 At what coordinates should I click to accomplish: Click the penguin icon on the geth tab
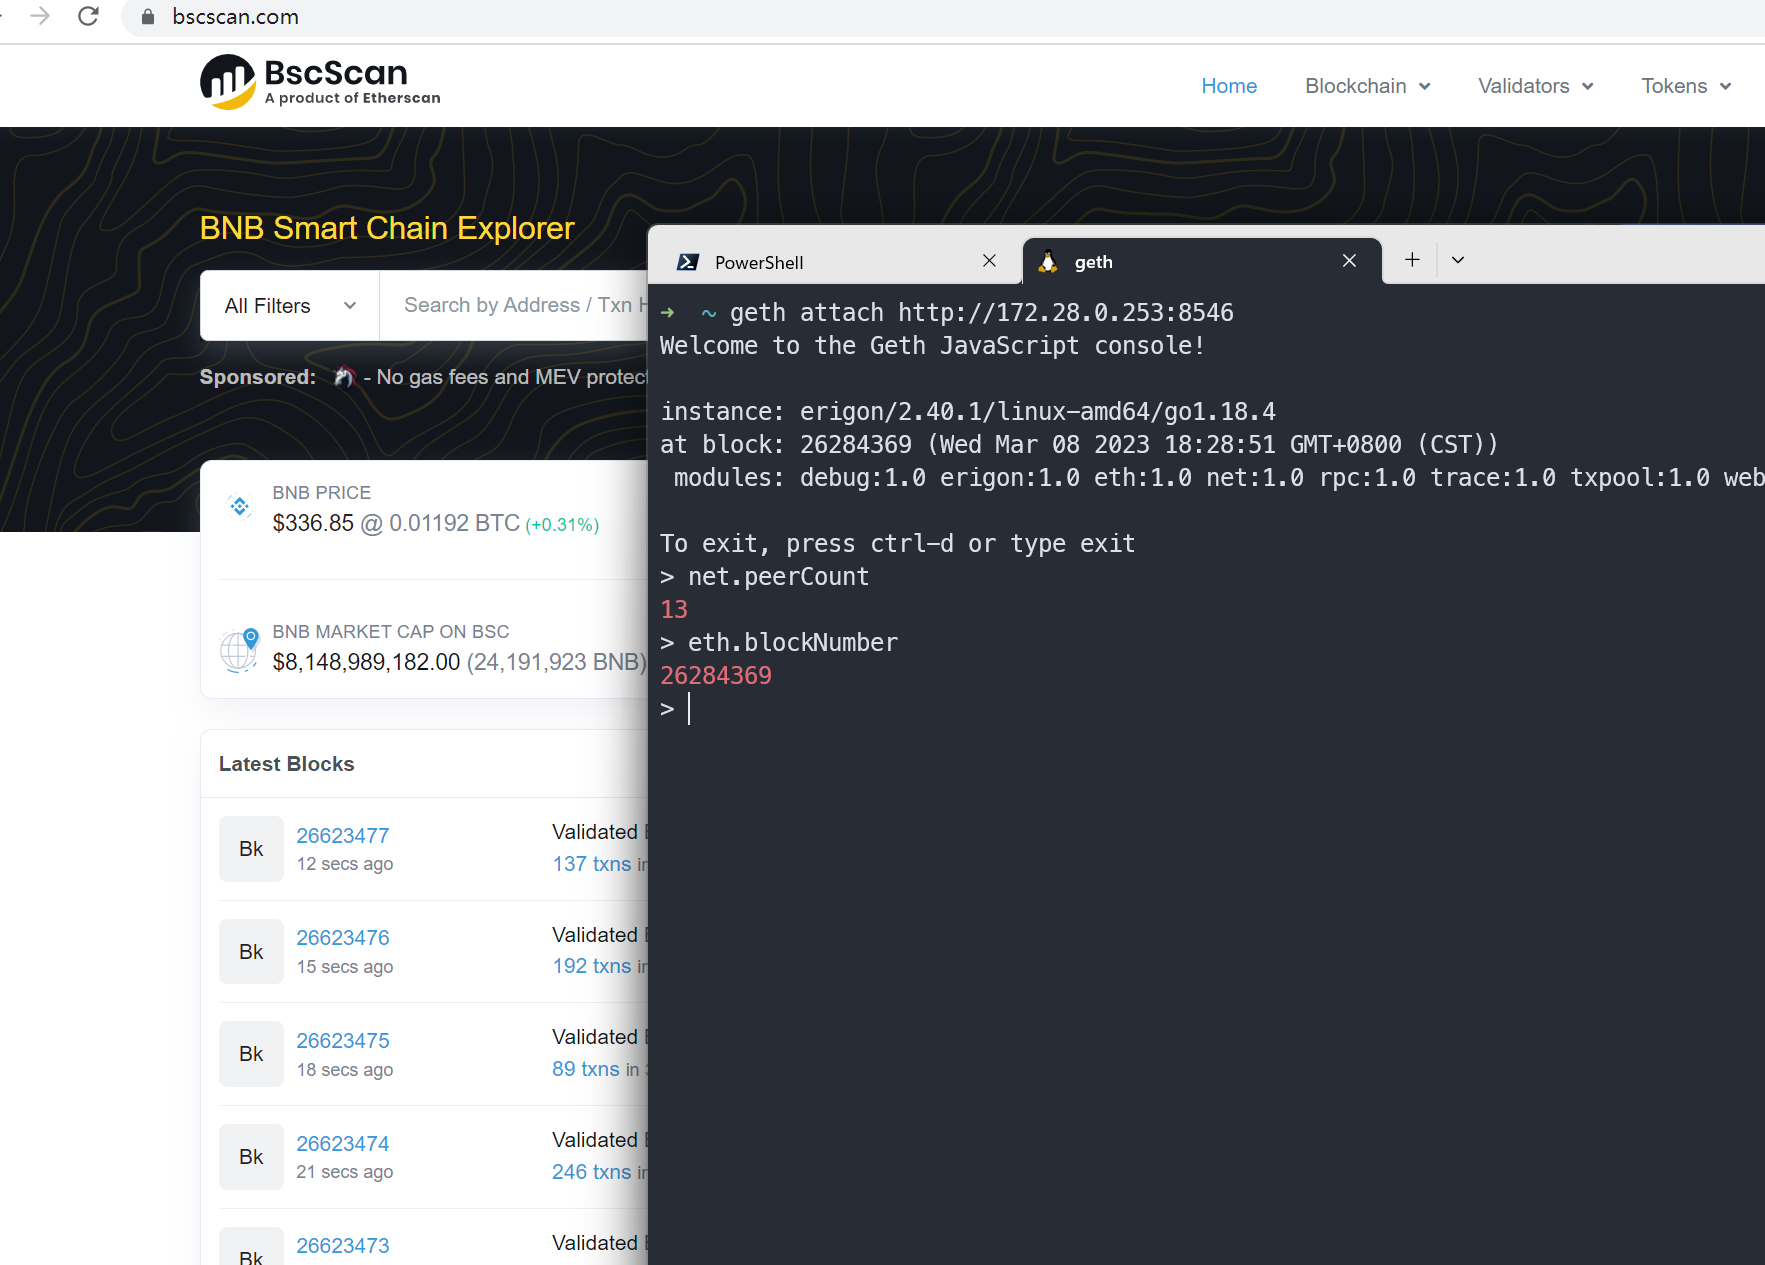click(1048, 261)
